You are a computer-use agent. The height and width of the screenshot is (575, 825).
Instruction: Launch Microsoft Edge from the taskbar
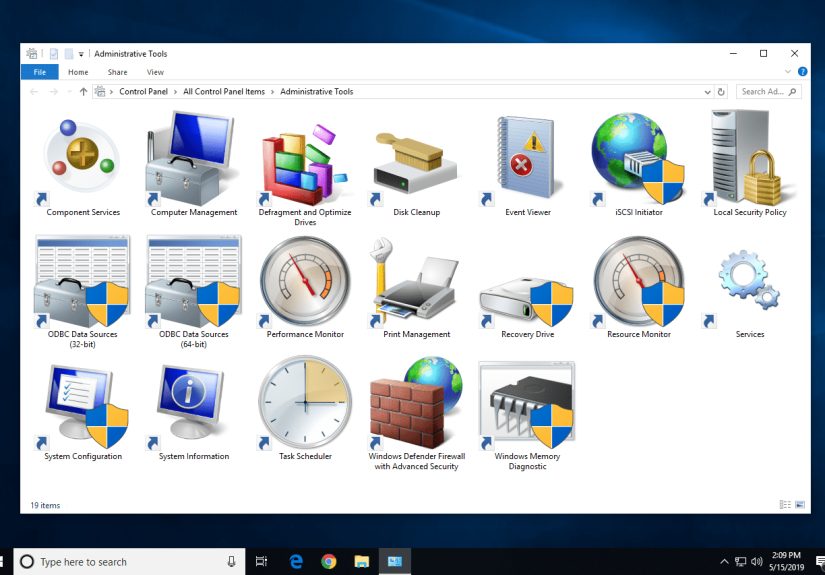tap(296, 562)
